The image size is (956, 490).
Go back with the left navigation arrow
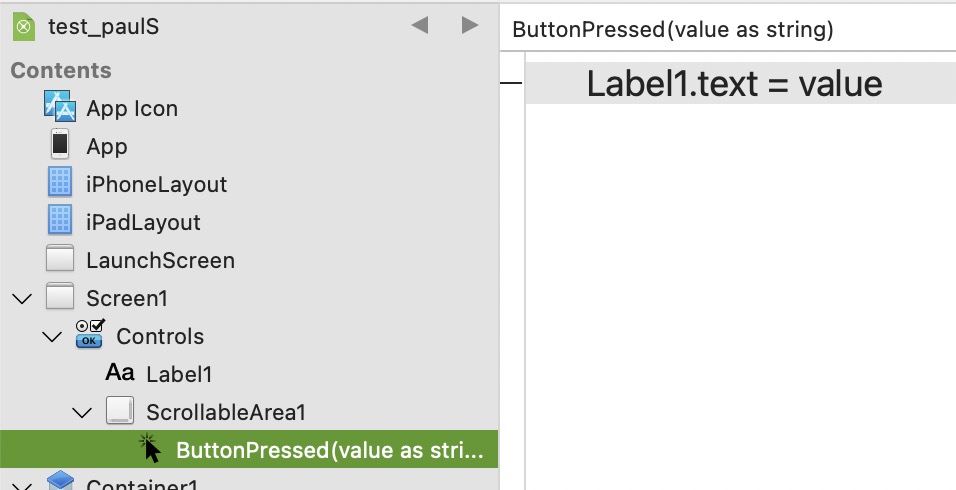pyautogui.click(x=421, y=26)
